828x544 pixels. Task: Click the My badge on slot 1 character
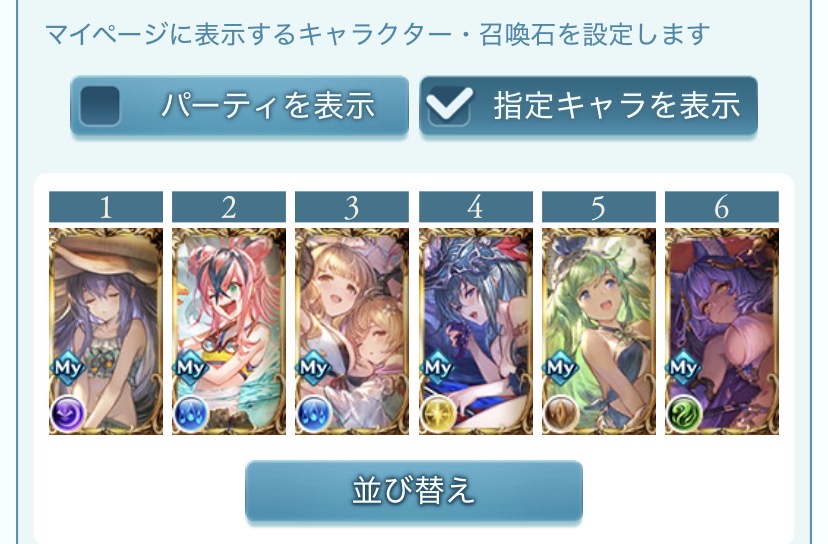click(69, 366)
